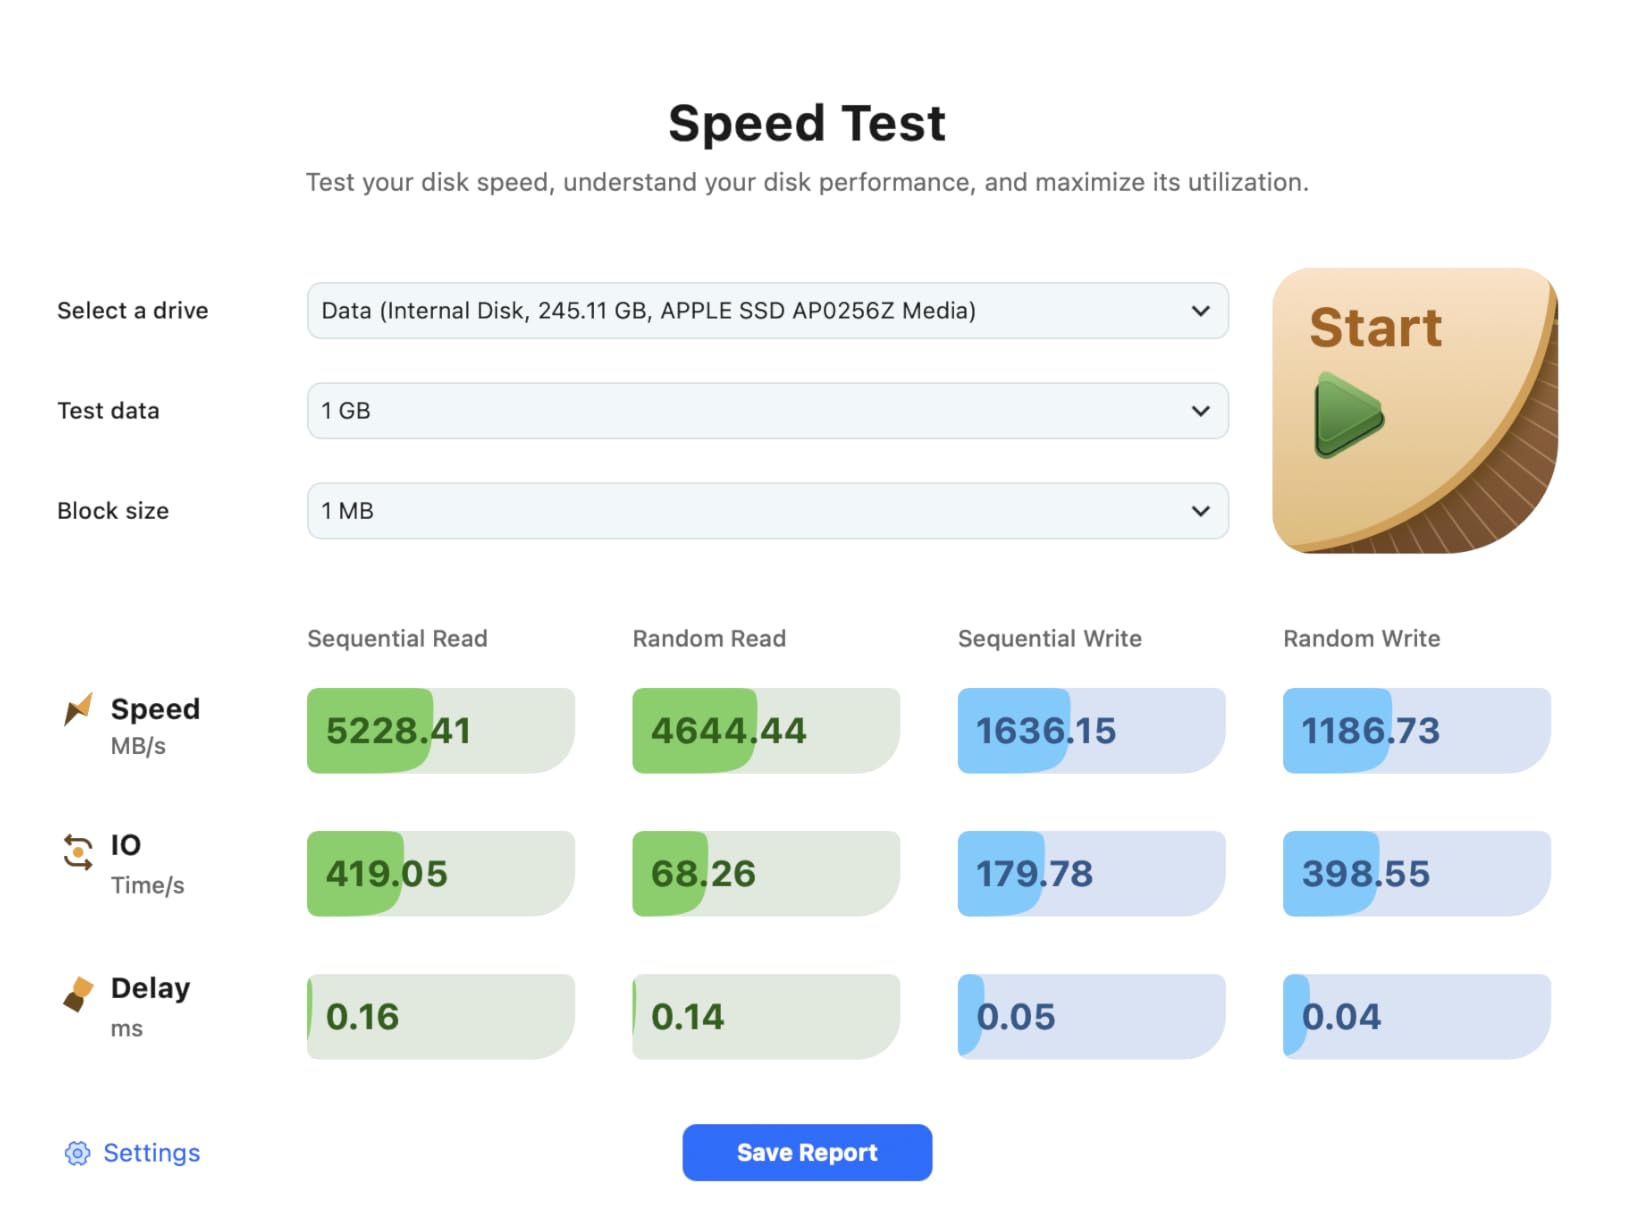Viewport: 1625px width, 1230px height.
Task: Click the Sequential Read speed bar 5228.41
Action: pyautogui.click(x=440, y=731)
